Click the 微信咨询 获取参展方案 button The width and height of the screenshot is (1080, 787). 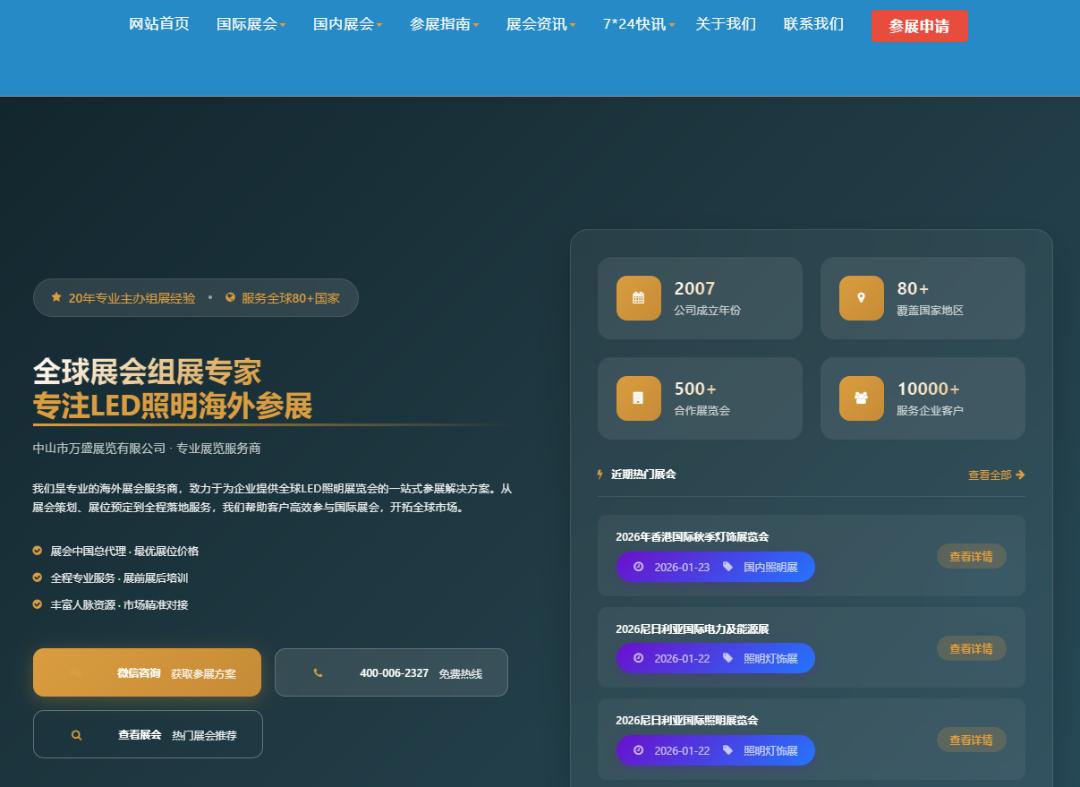coord(147,673)
